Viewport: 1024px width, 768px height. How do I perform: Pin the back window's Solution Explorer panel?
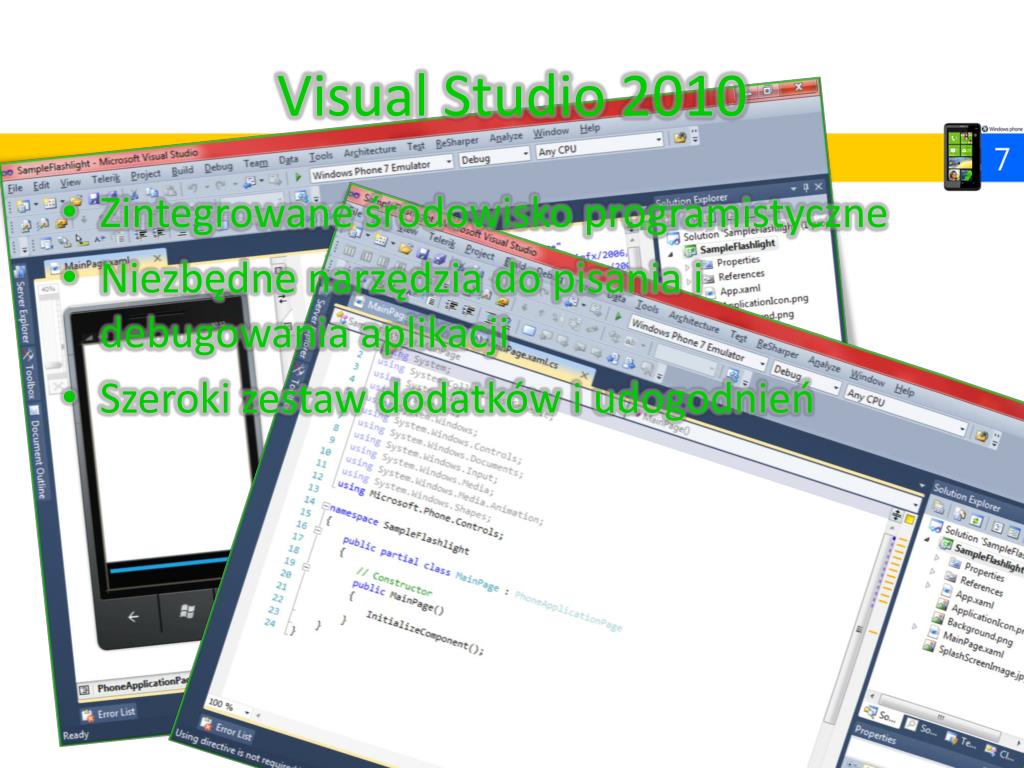click(805, 188)
